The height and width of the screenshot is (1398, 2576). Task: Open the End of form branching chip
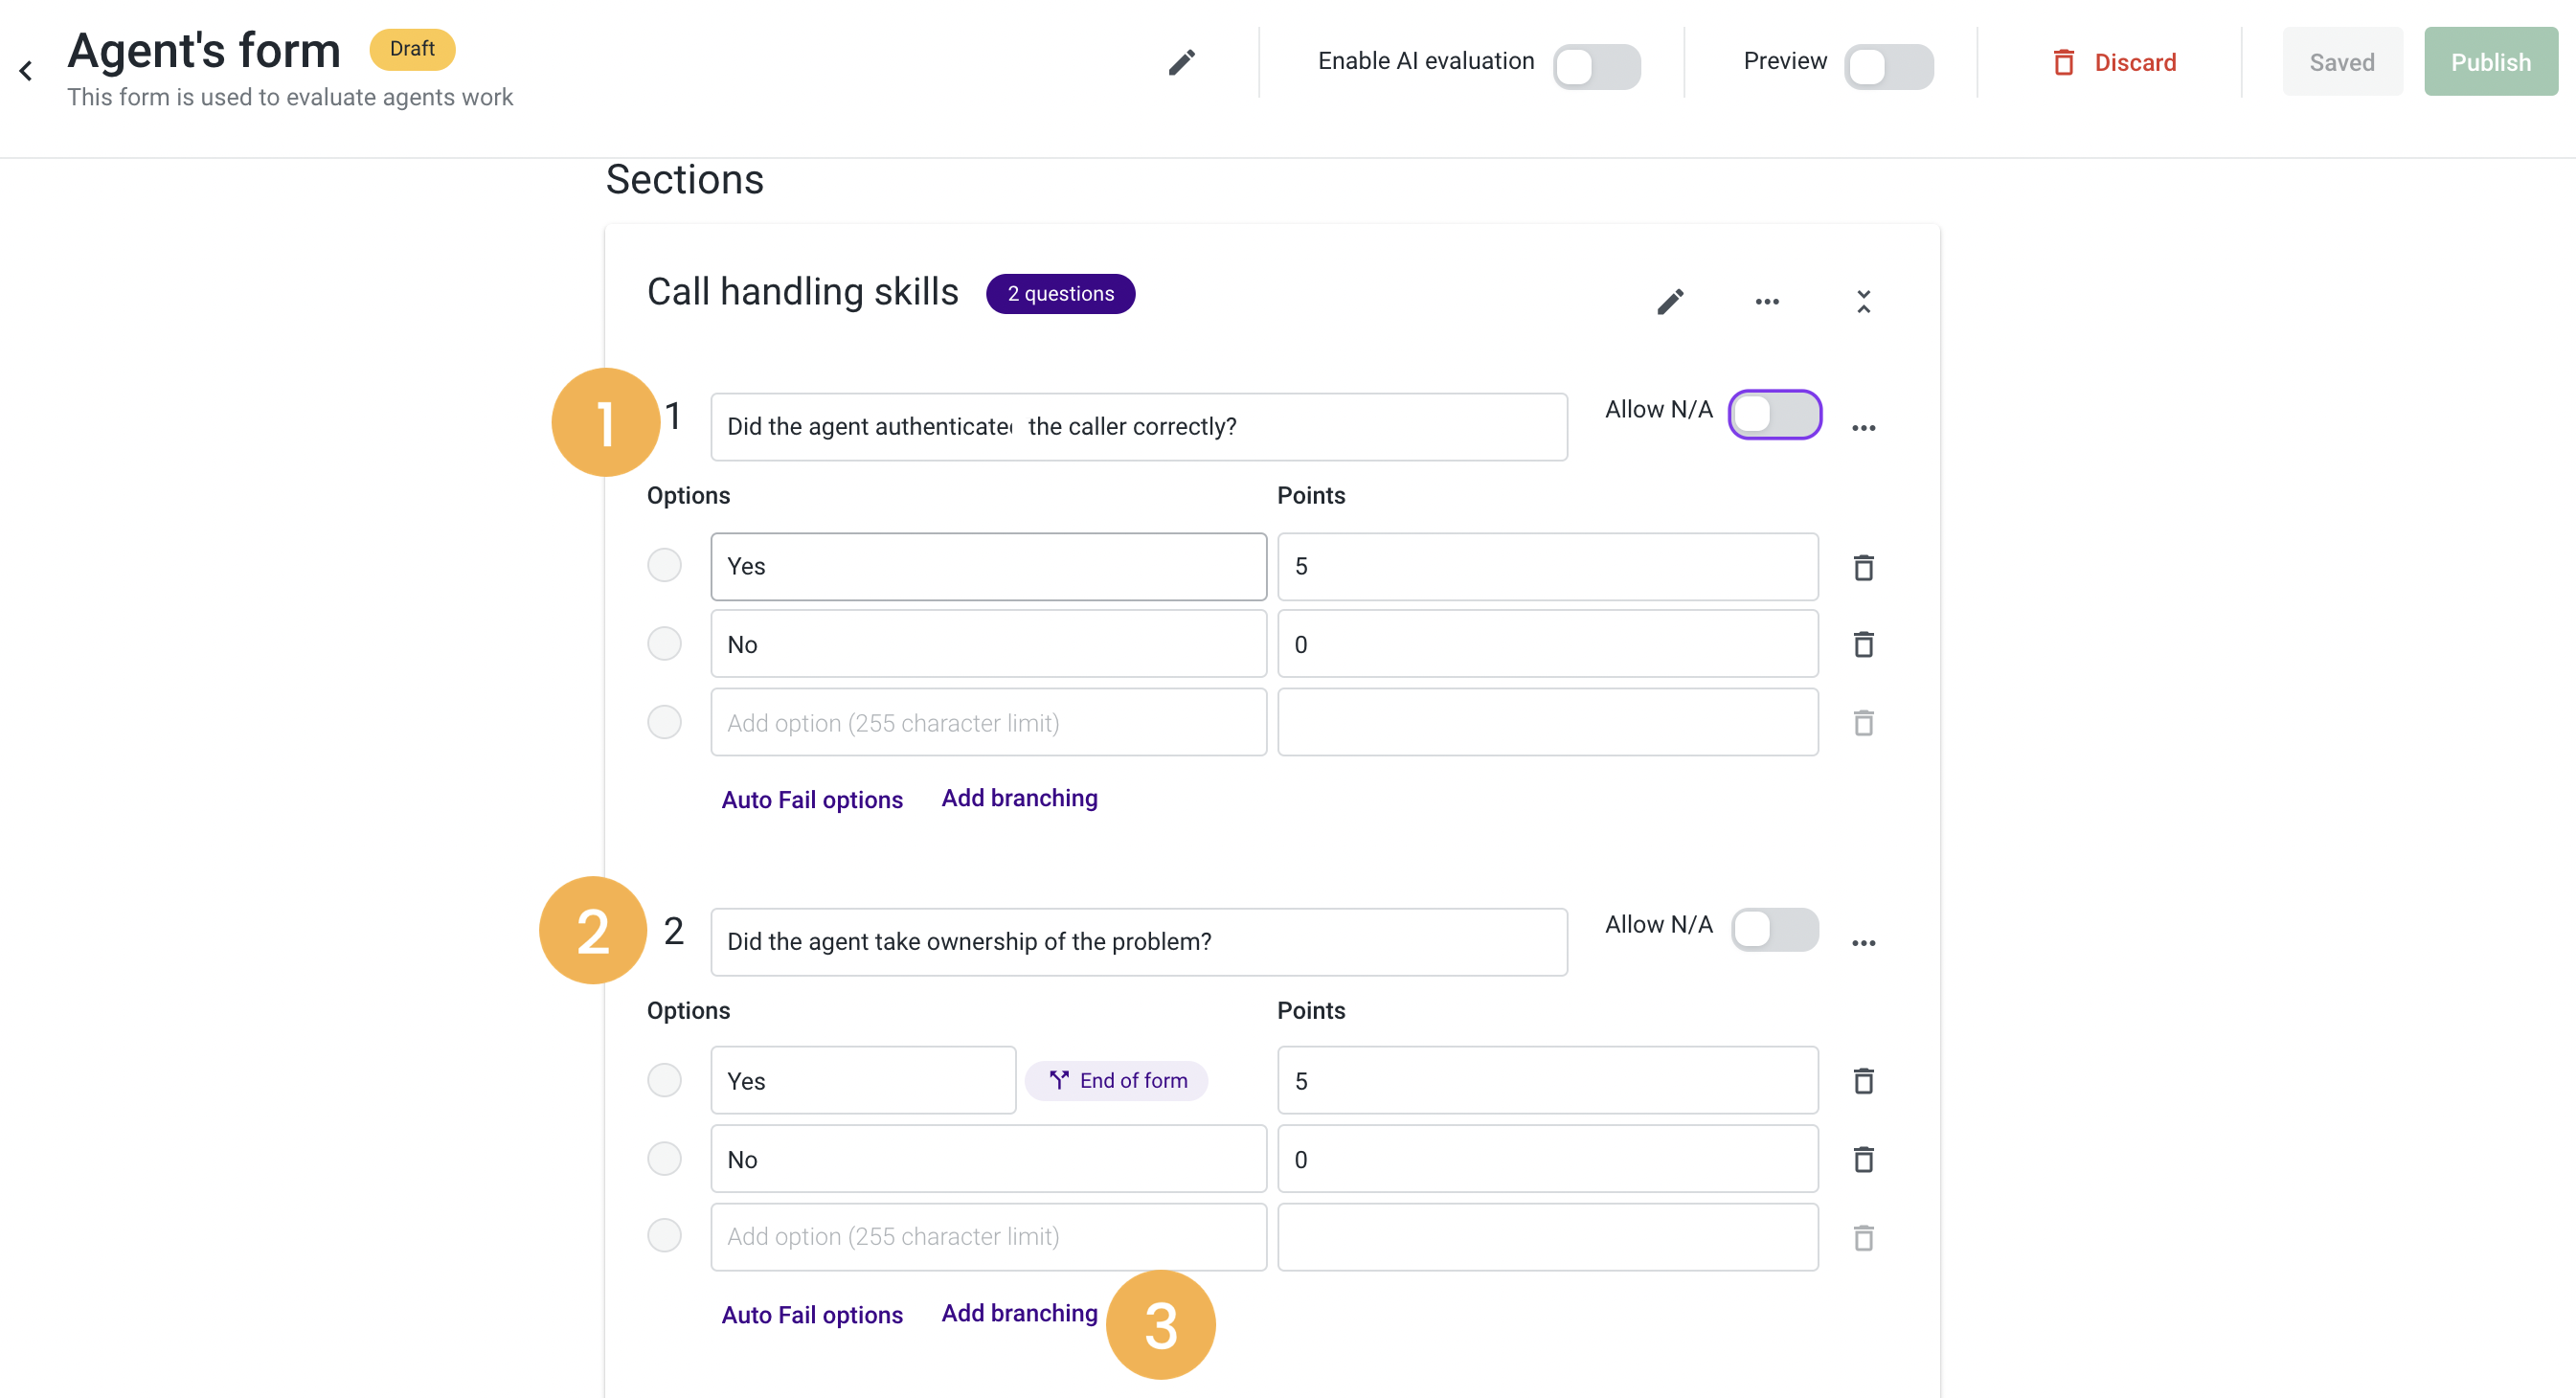(x=1116, y=1080)
